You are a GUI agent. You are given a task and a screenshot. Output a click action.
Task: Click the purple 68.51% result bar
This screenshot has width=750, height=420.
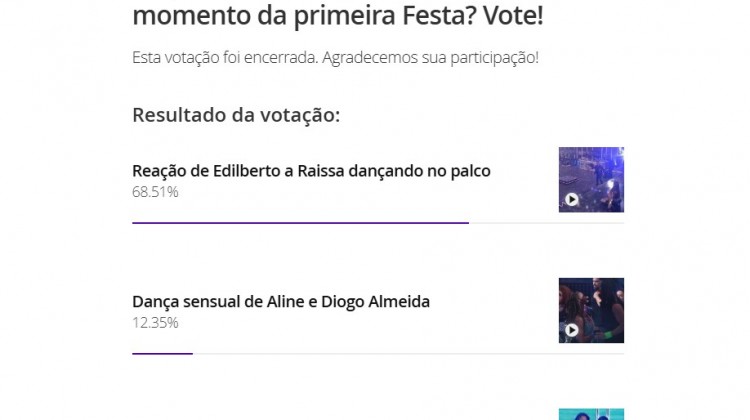300,222
